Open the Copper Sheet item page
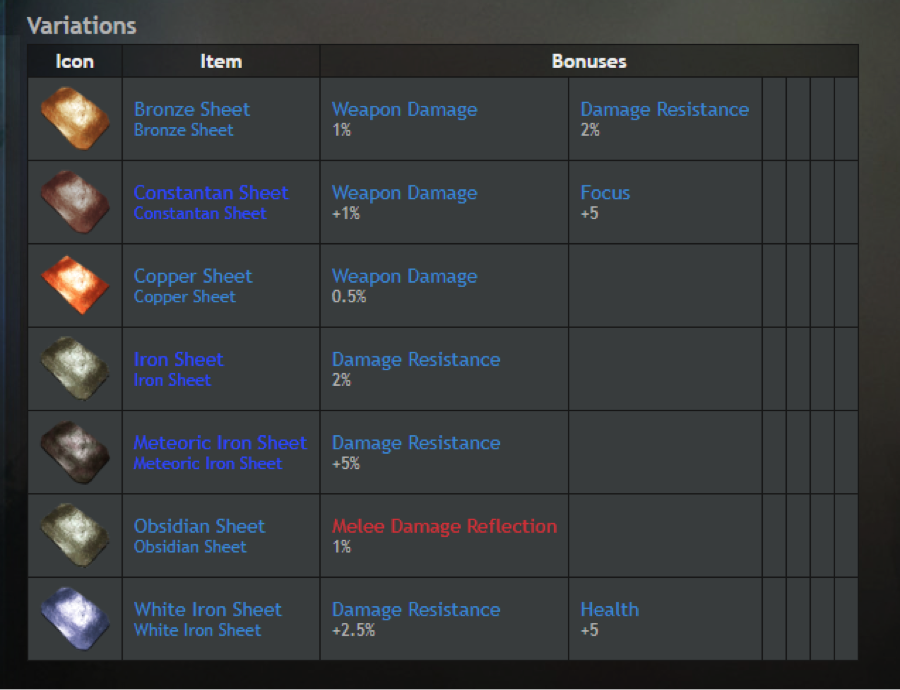This screenshot has height=690, width=900. (193, 276)
